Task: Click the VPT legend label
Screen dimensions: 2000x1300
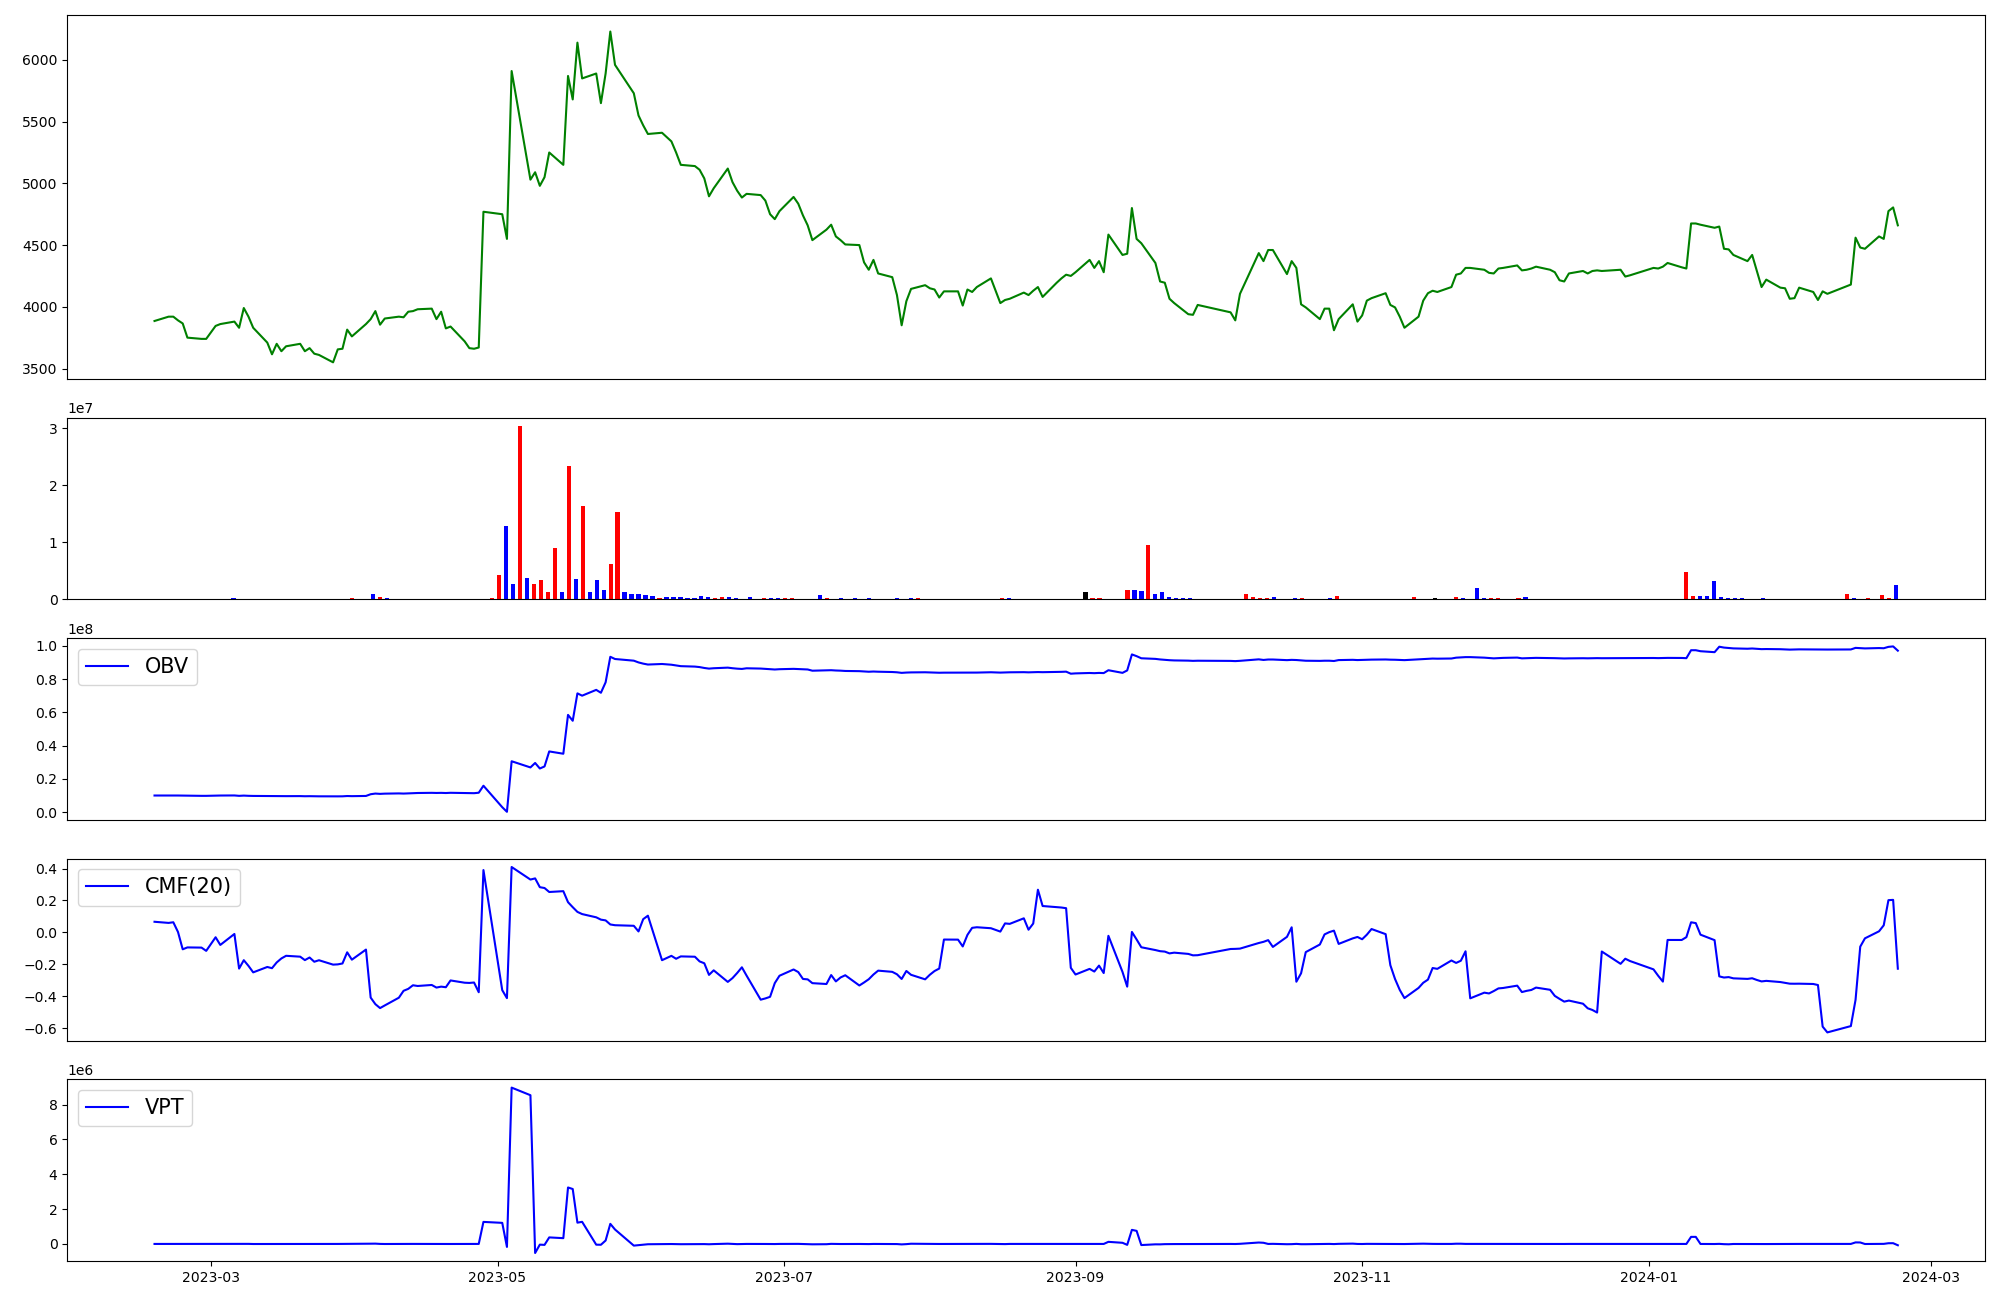Action: click(164, 1107)
